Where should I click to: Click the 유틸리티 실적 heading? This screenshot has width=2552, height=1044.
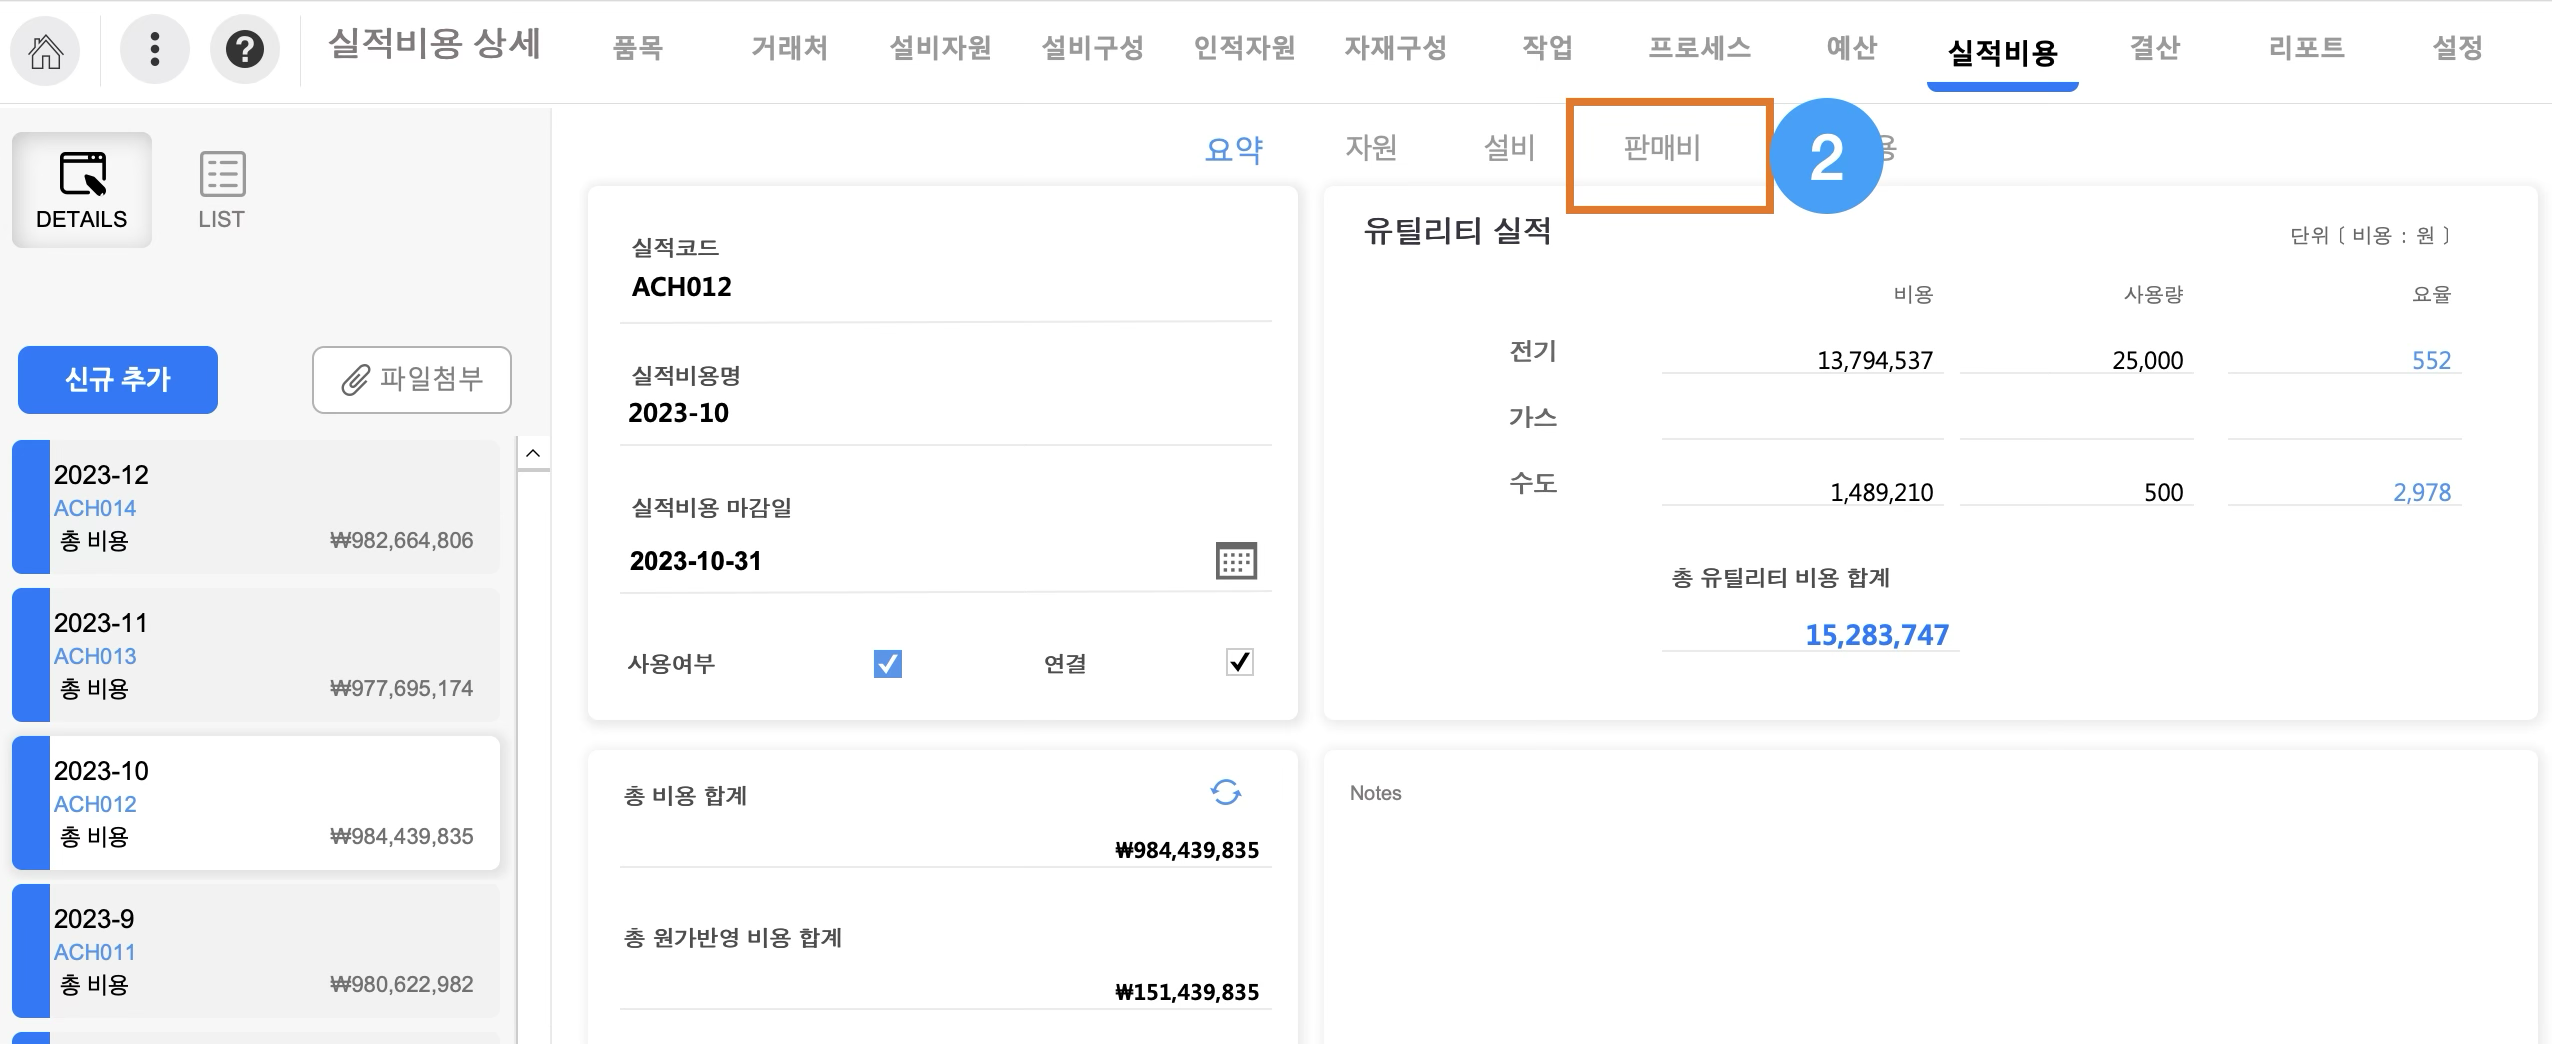1457,231
